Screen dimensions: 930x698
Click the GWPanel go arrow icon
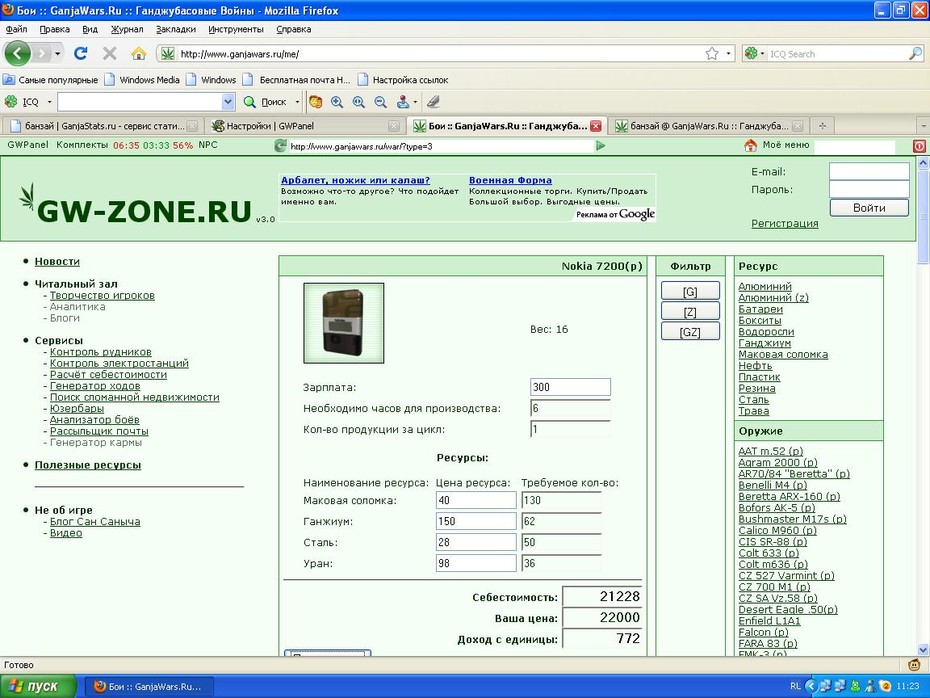[x=600, y=145]
